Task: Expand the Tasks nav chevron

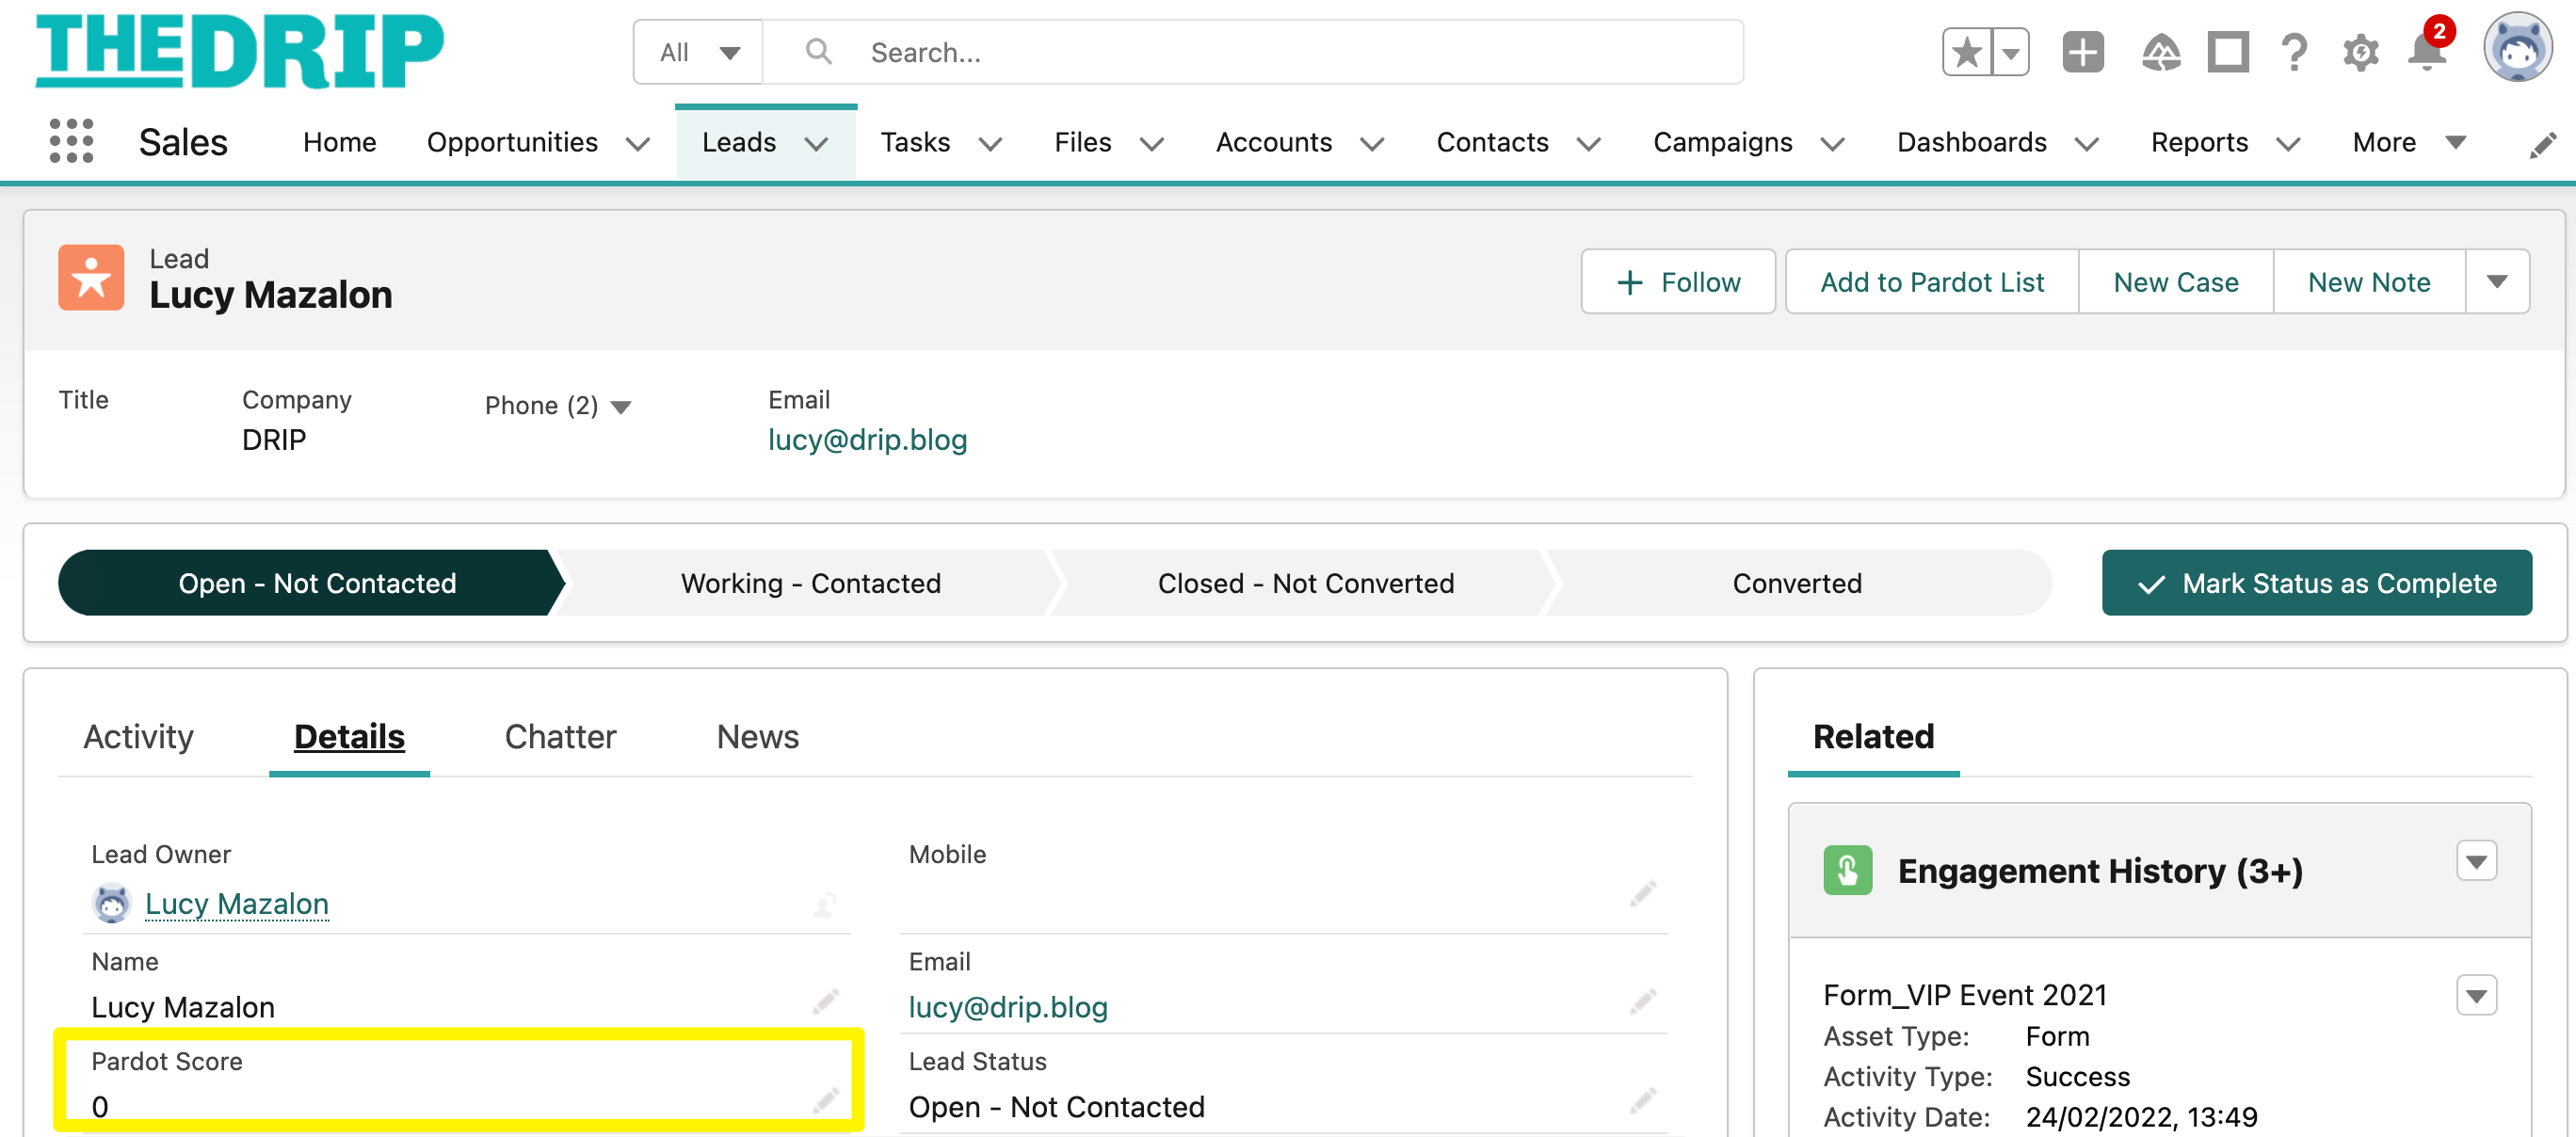Action: (x=990, y=144)
